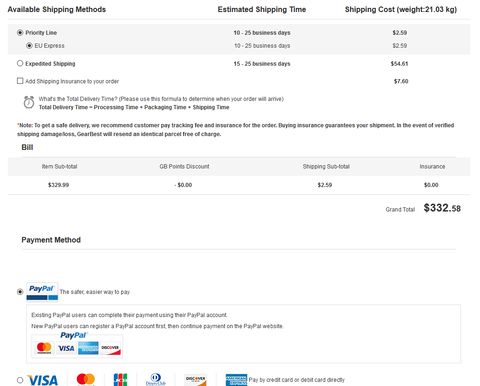The width and height of the screenshot is (480, 386).
Task: Click the delivery time clock icon
Action: 29,102
